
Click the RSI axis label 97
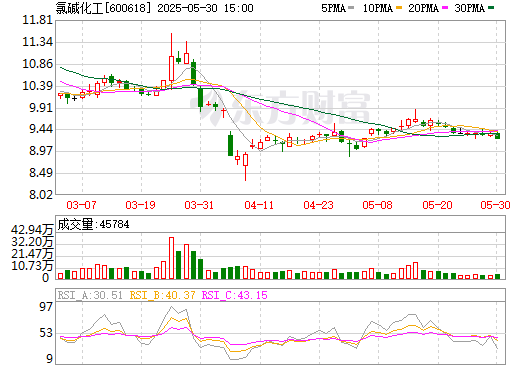tap(46, 307)
